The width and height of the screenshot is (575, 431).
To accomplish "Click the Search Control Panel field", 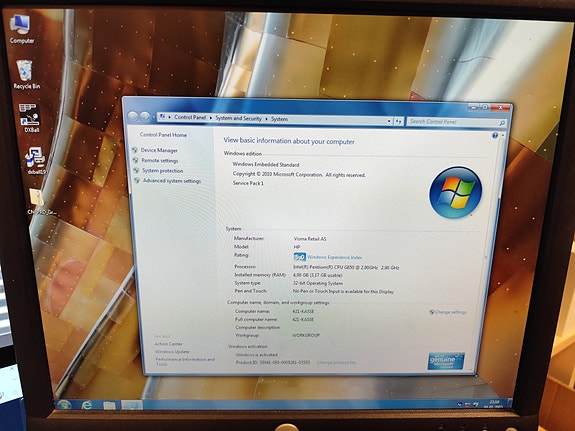I will point(456,122).
